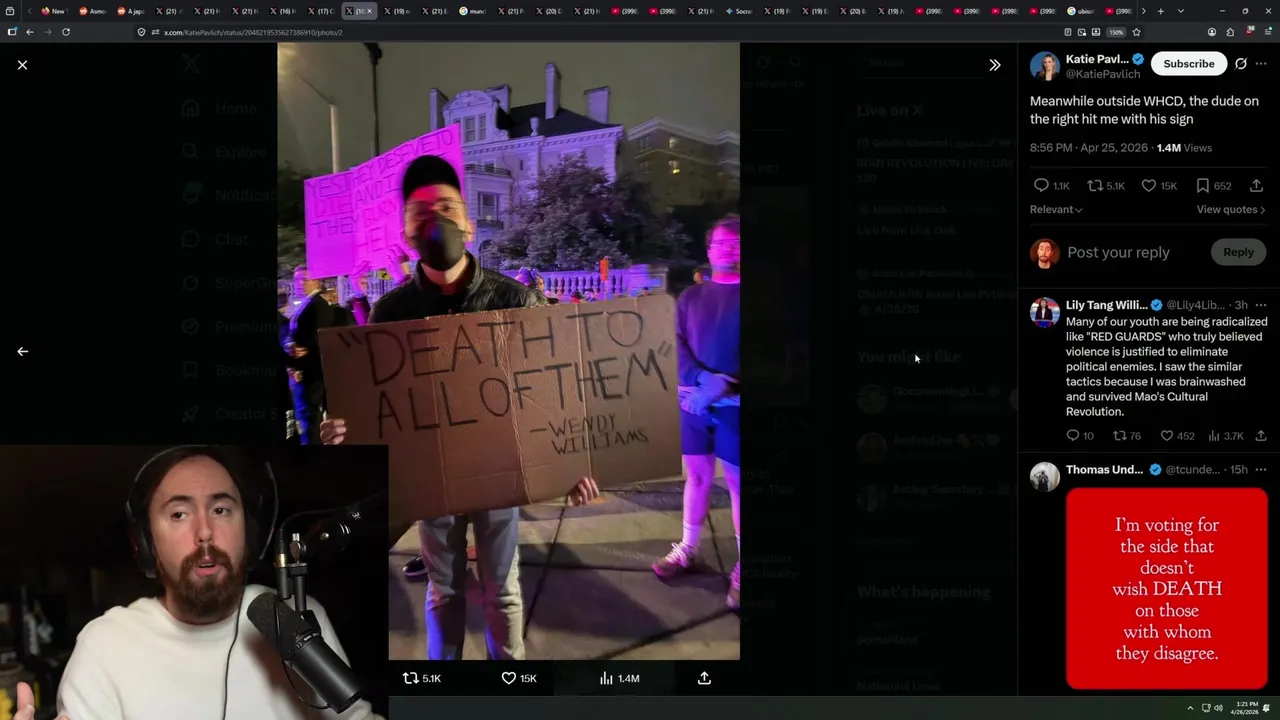
Task: Repost Katie's post showing 5.1K in sidebar
Action: [1106, 185]
